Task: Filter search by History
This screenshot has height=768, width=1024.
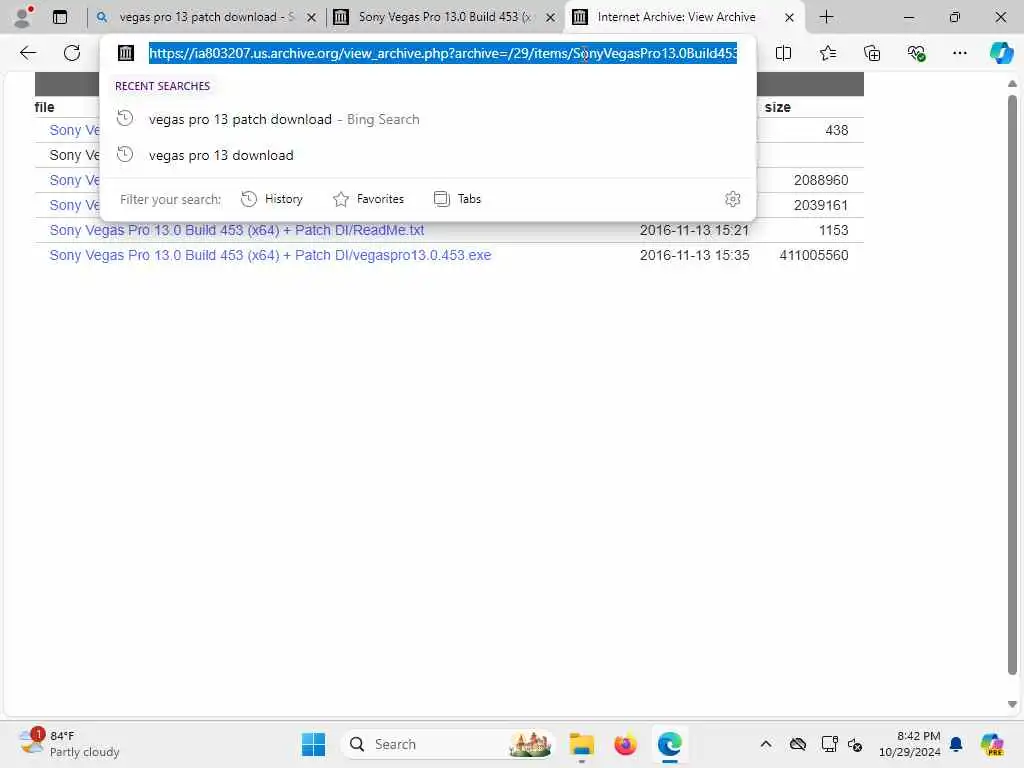Action: [272, 199]
